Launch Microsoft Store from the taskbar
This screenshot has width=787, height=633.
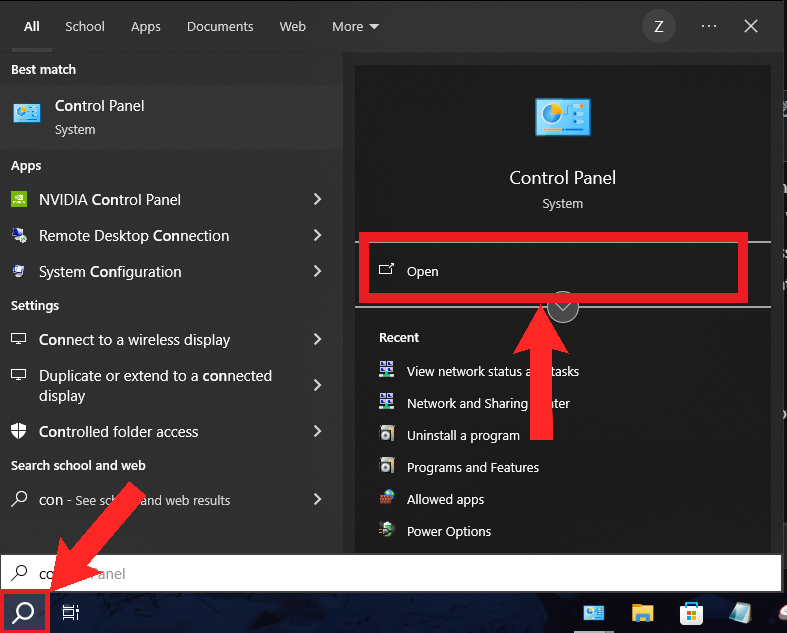690,612
